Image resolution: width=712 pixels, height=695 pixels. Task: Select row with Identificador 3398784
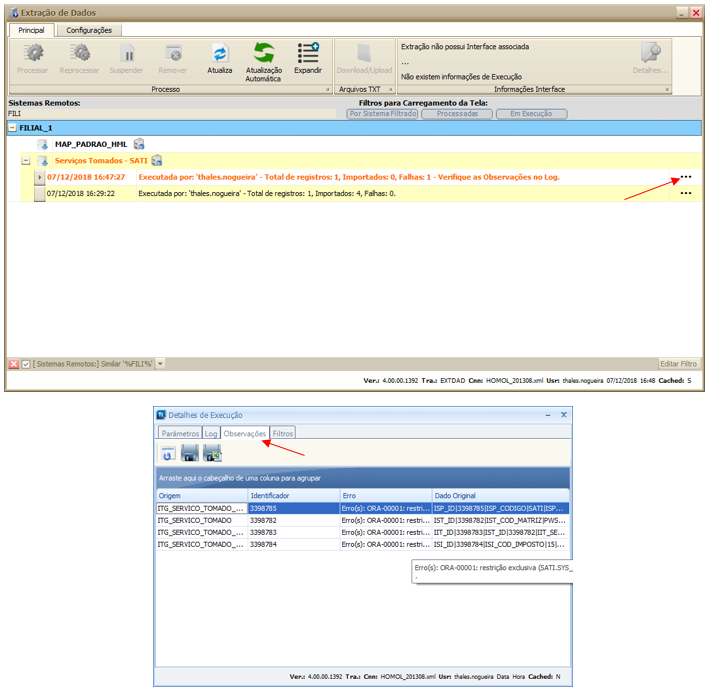click(362, 544)
